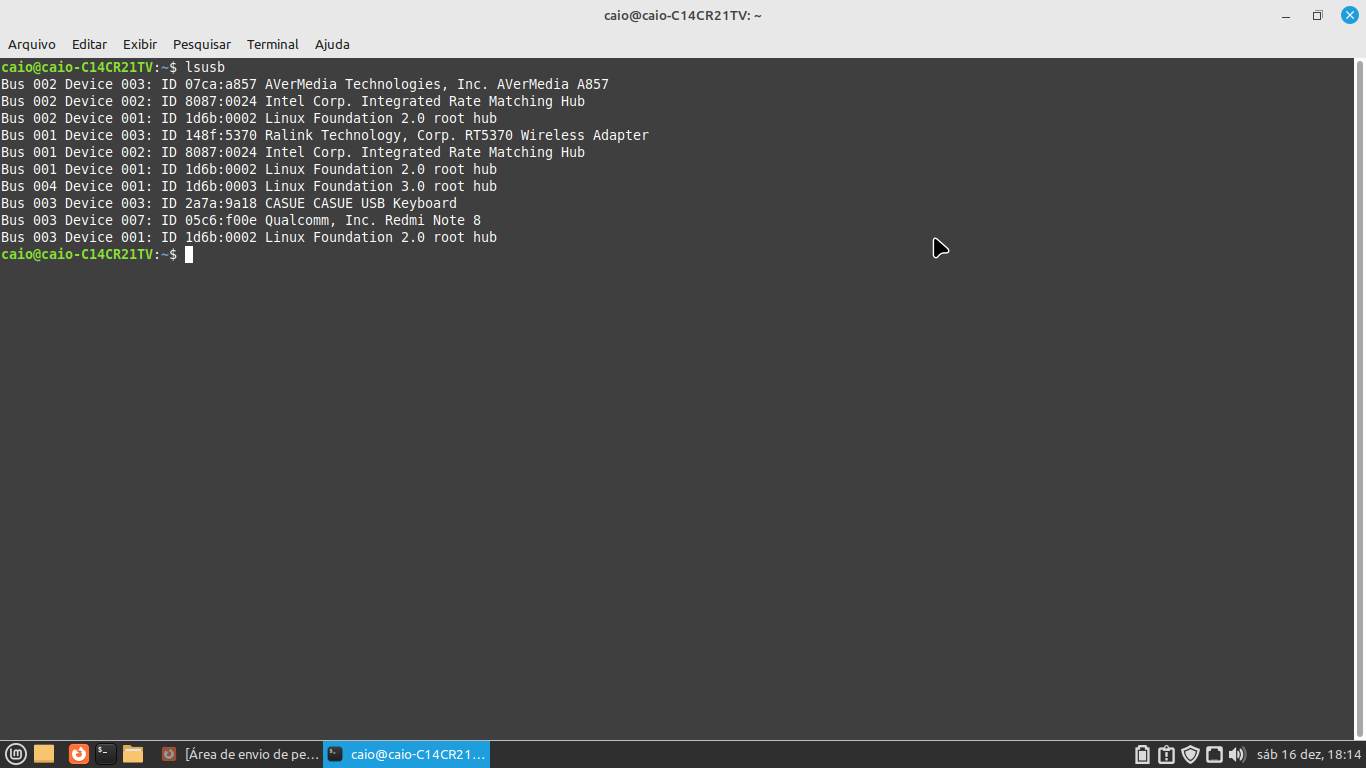The height and width of the screenshot is (768, 1366).
Task: Open the shield update manager icon
Action: point(1190,754)
